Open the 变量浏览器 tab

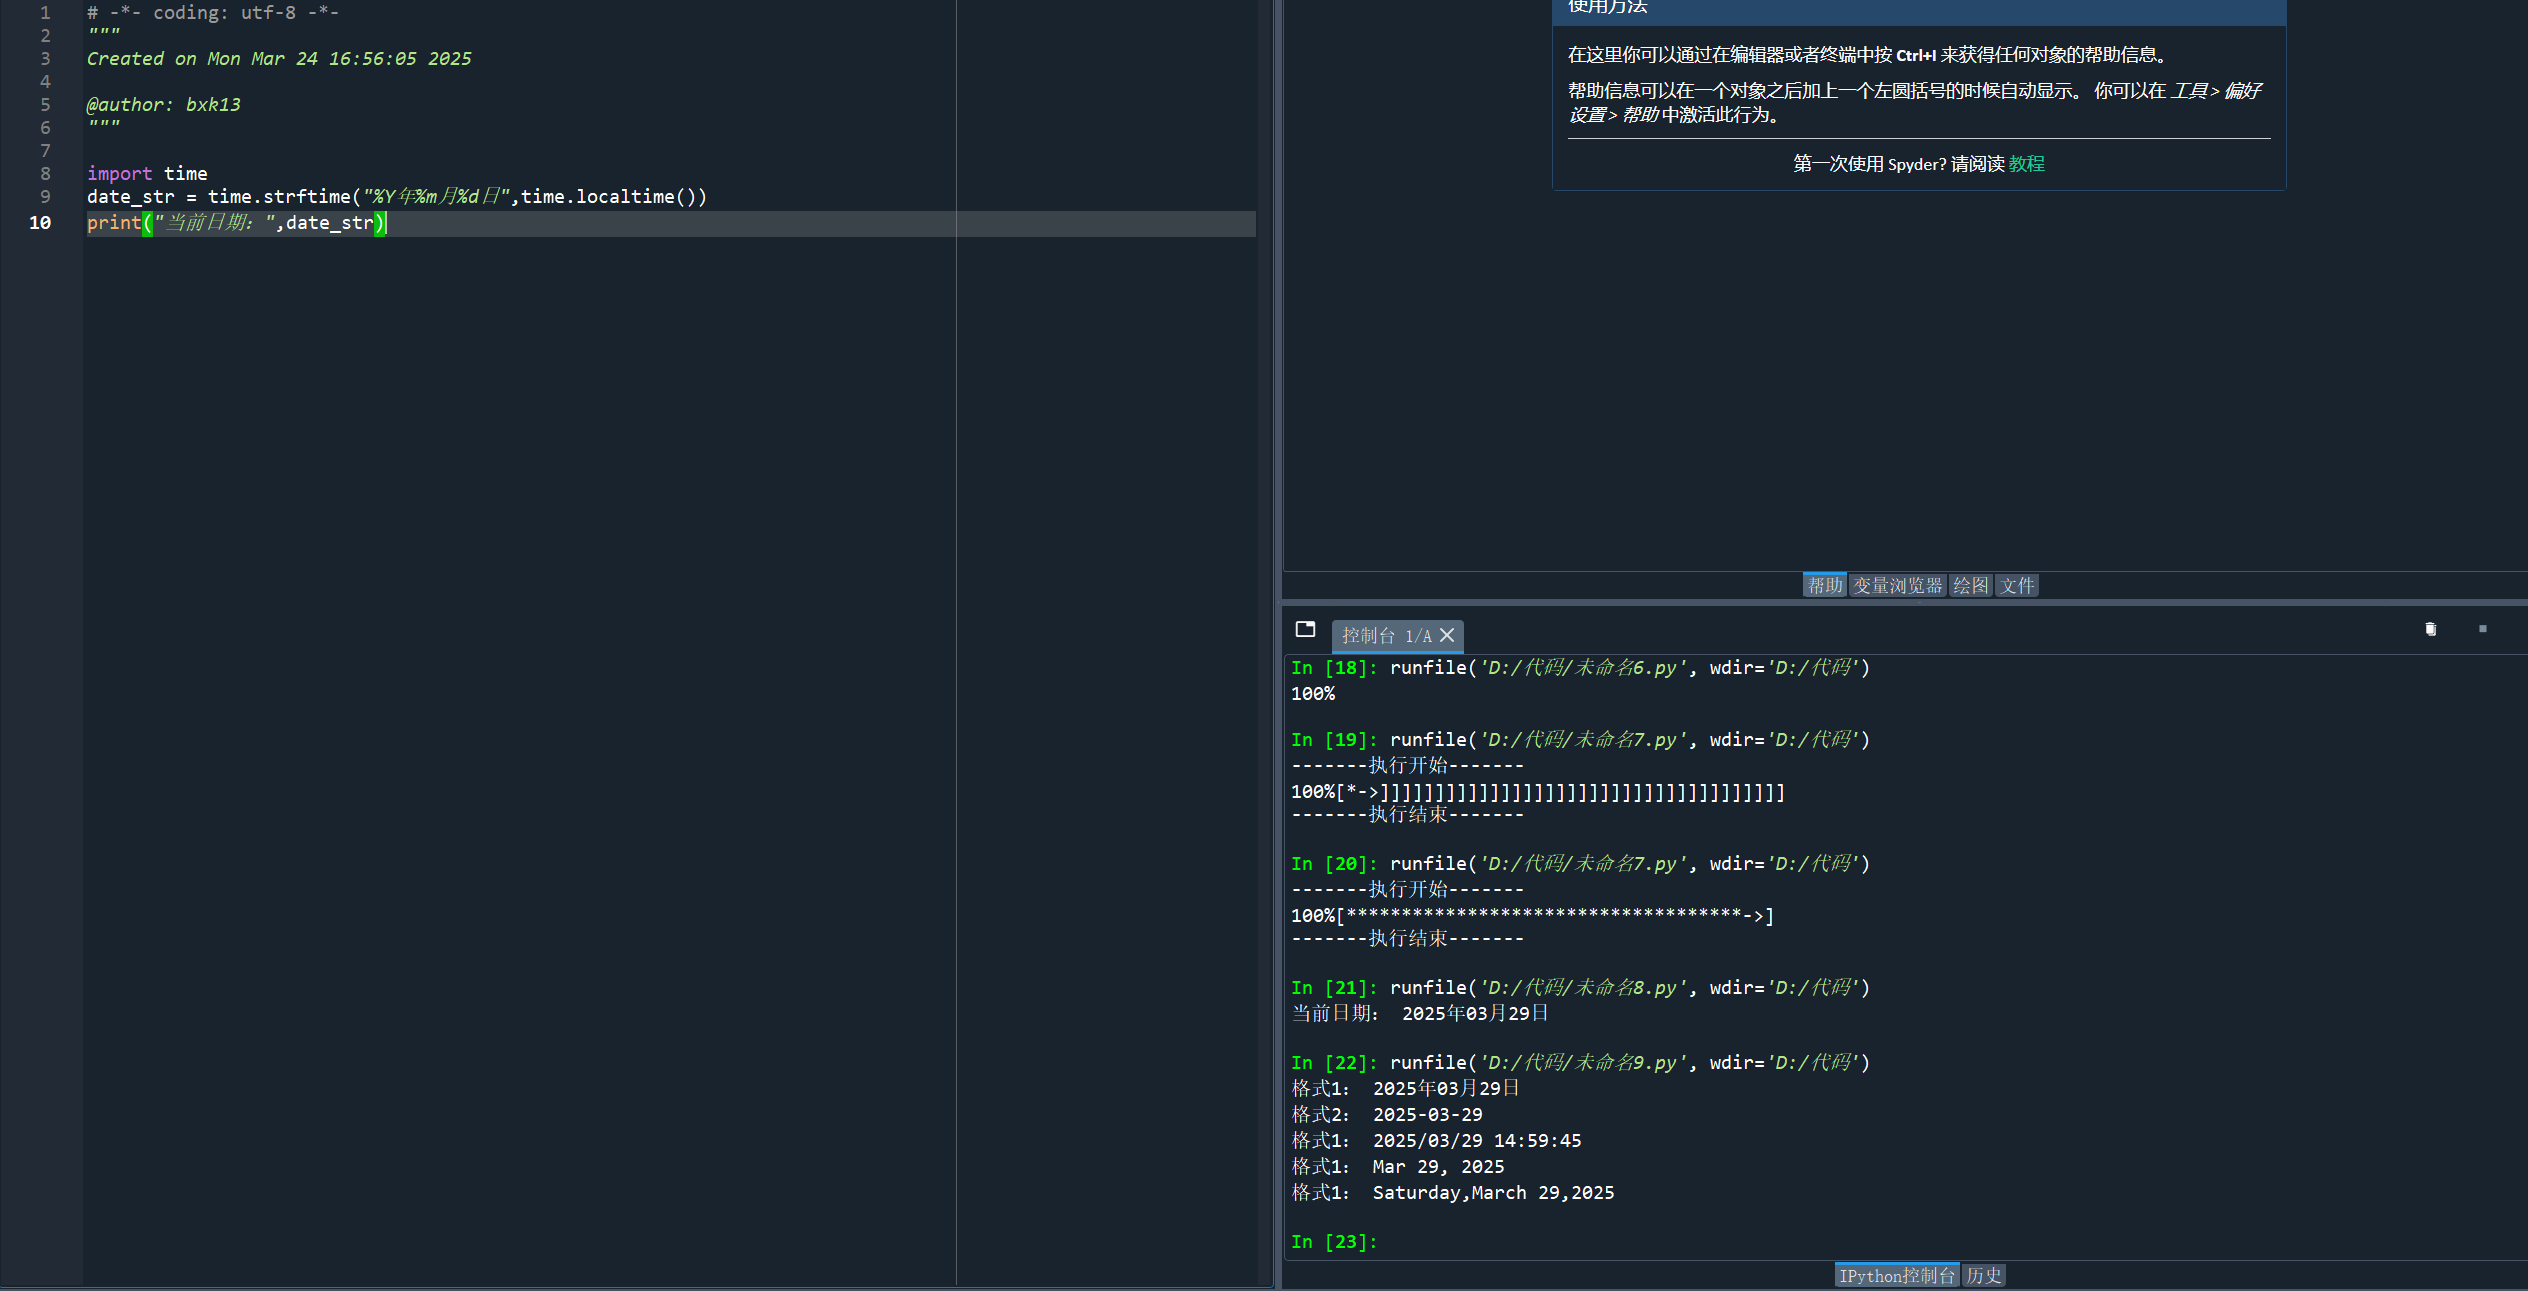(1897, 585)
